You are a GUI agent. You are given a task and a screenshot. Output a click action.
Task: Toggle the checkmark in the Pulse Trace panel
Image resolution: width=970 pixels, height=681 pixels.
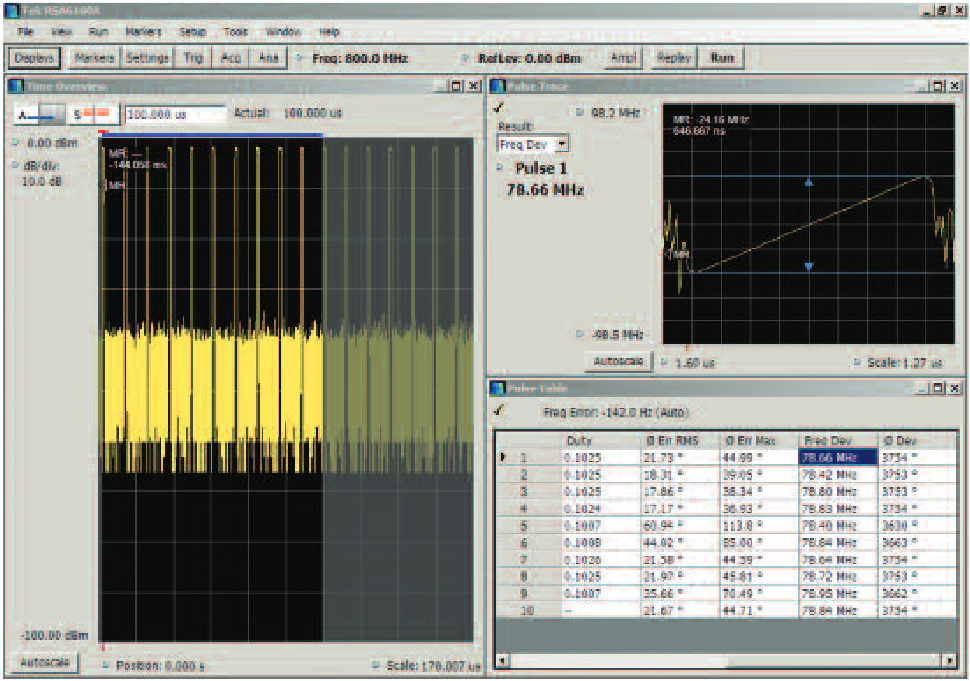[498, 106]
